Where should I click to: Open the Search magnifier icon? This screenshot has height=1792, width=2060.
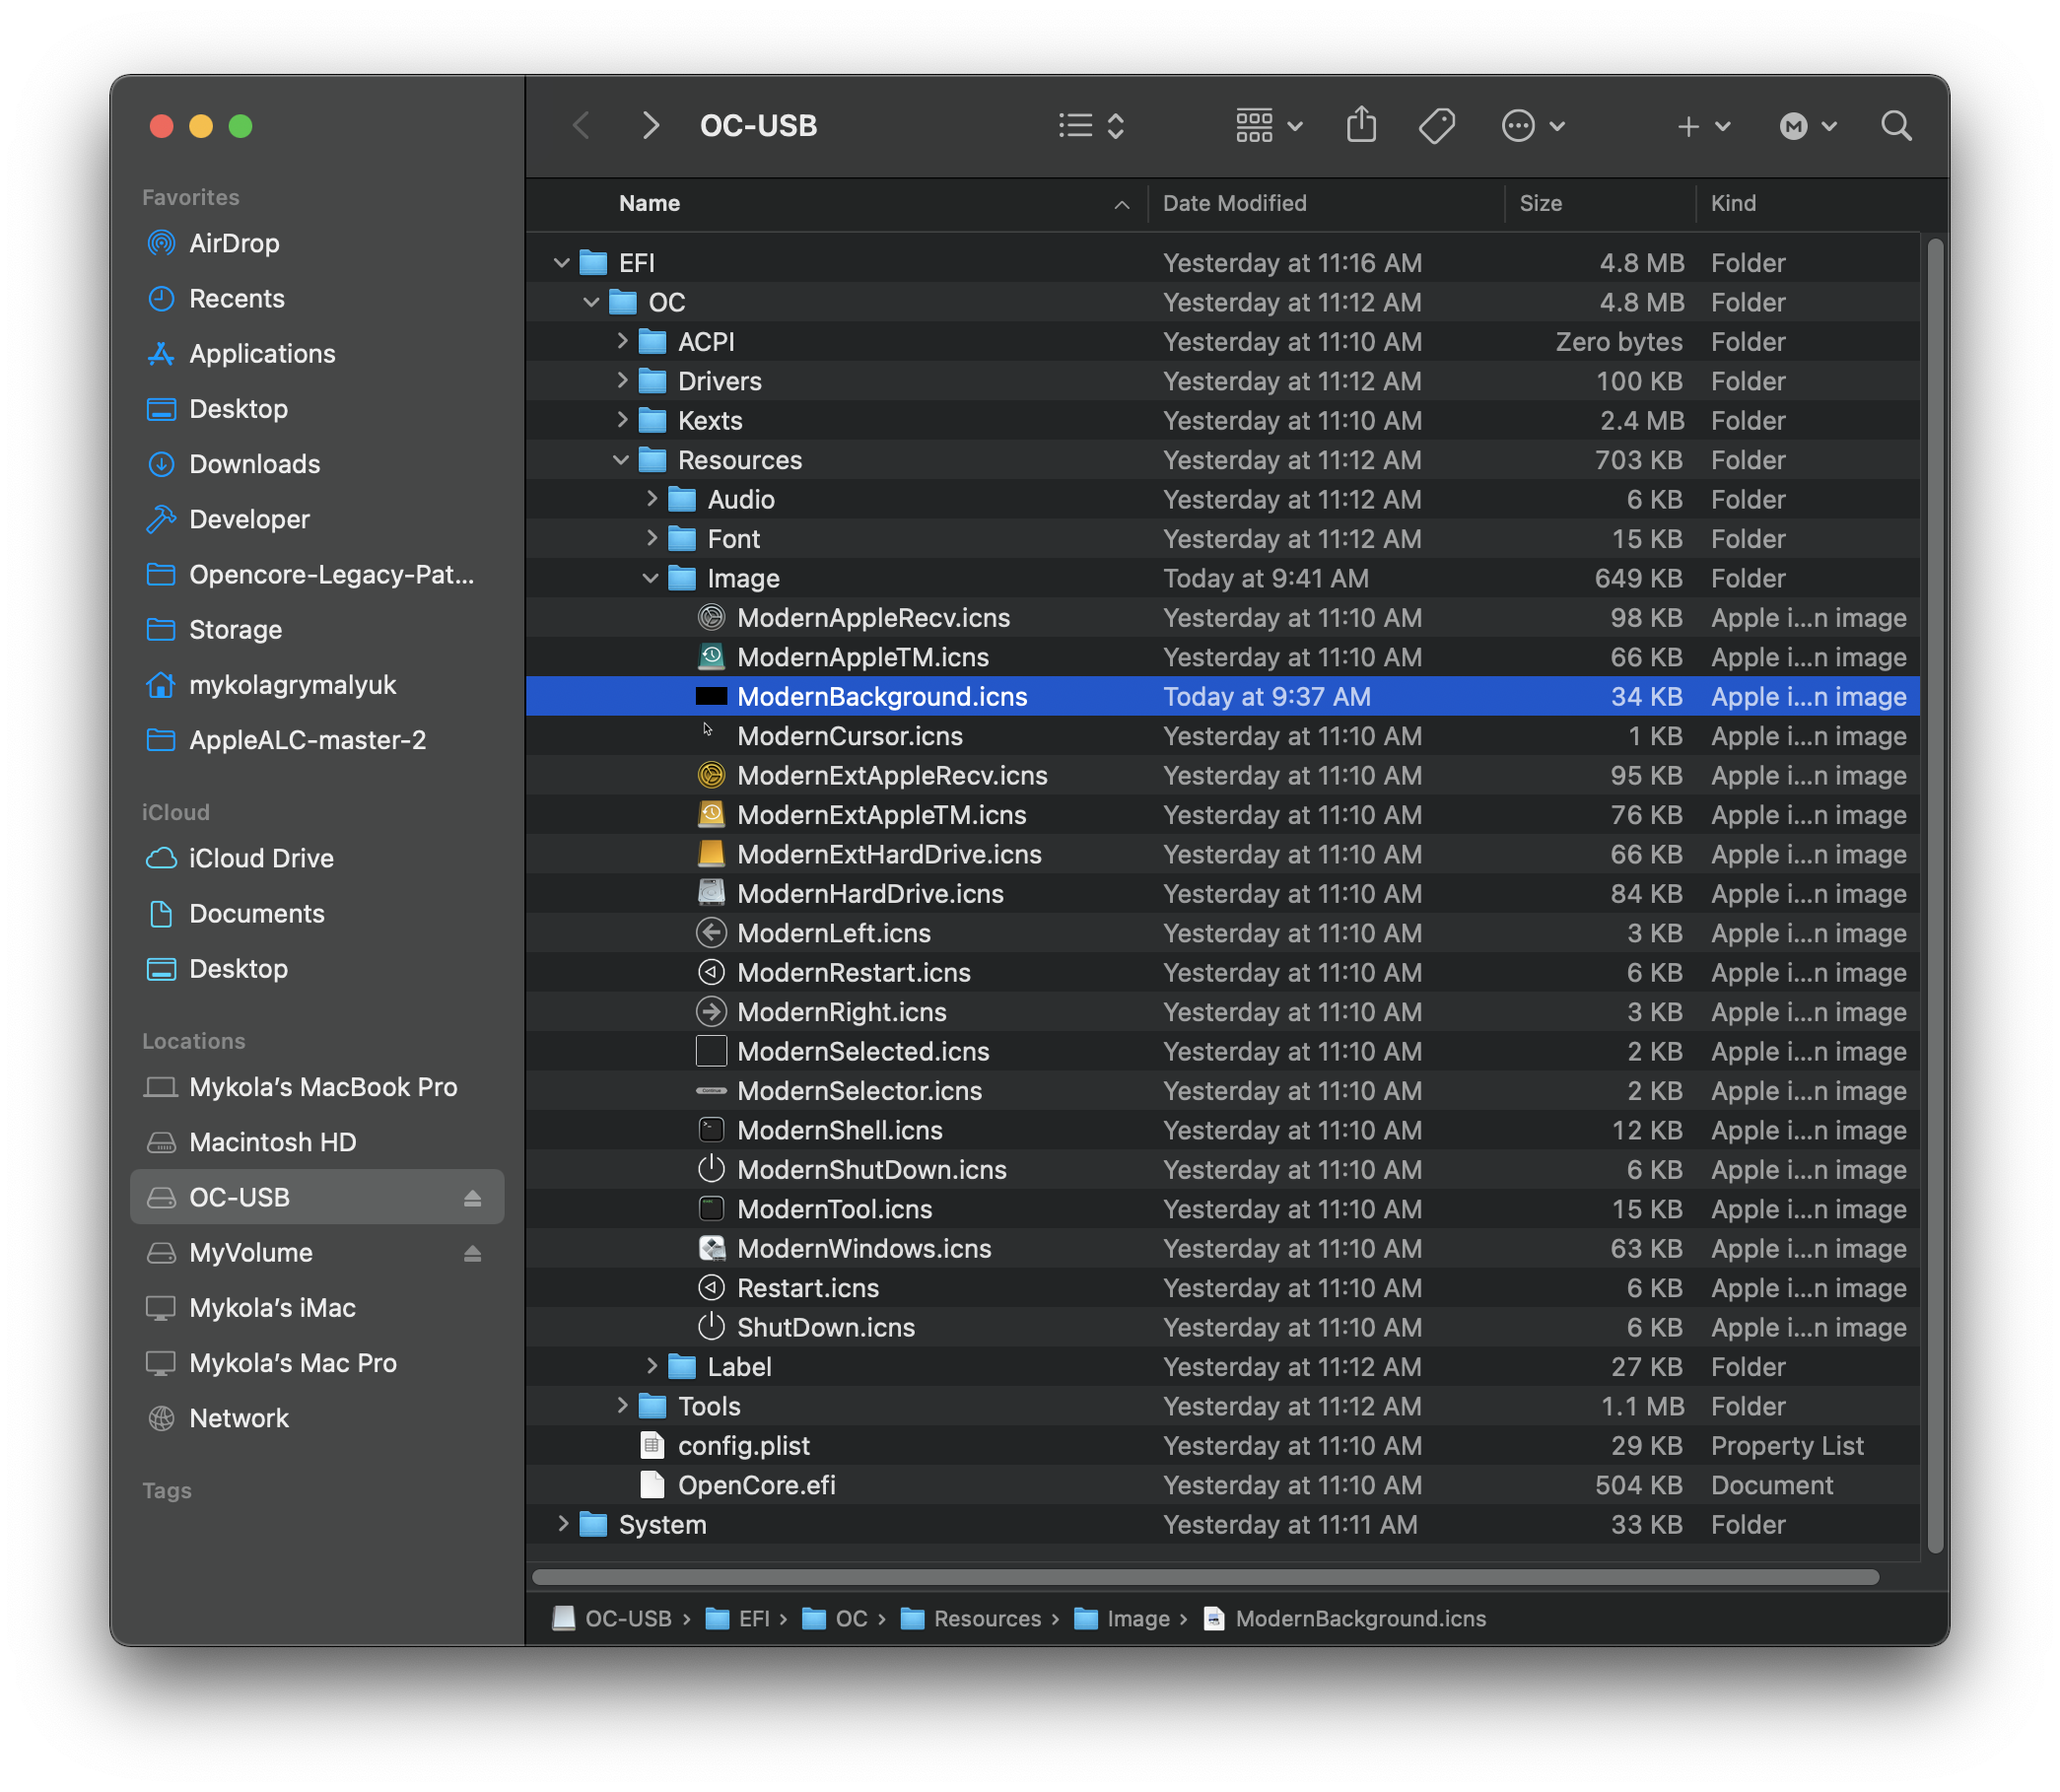coord(1895,126)
